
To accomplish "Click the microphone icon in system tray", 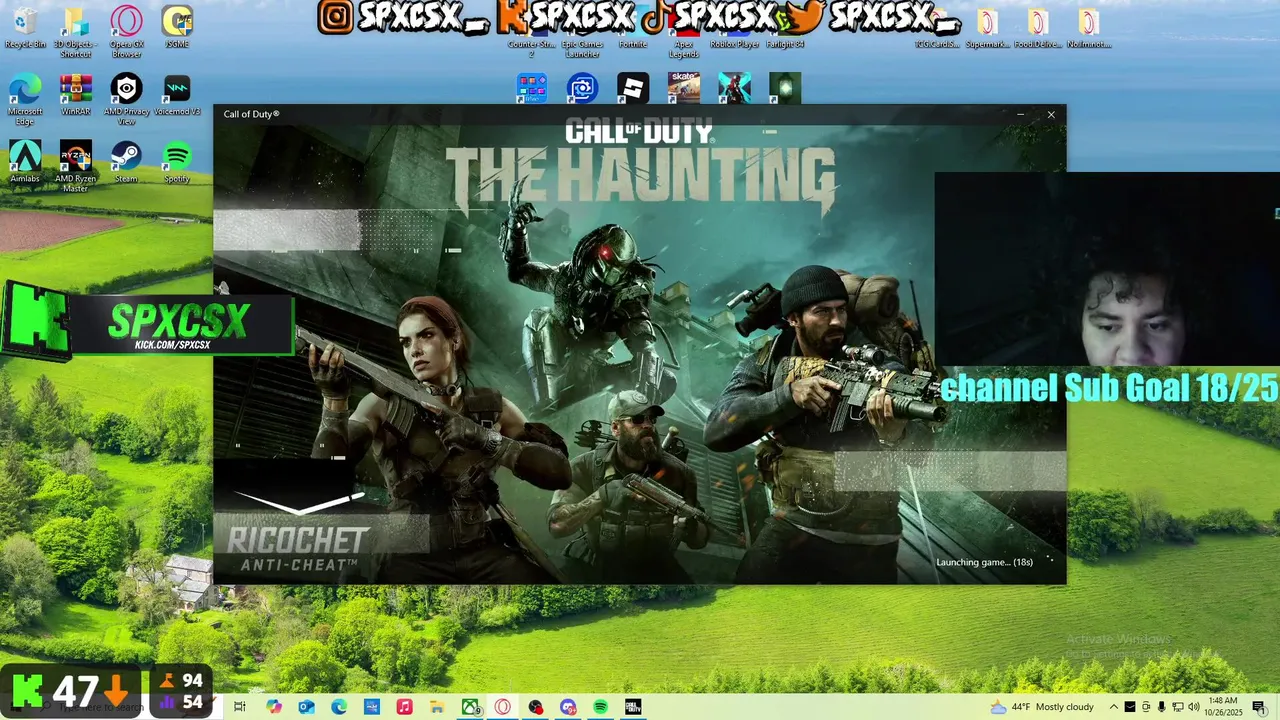I will [1161, 707].
